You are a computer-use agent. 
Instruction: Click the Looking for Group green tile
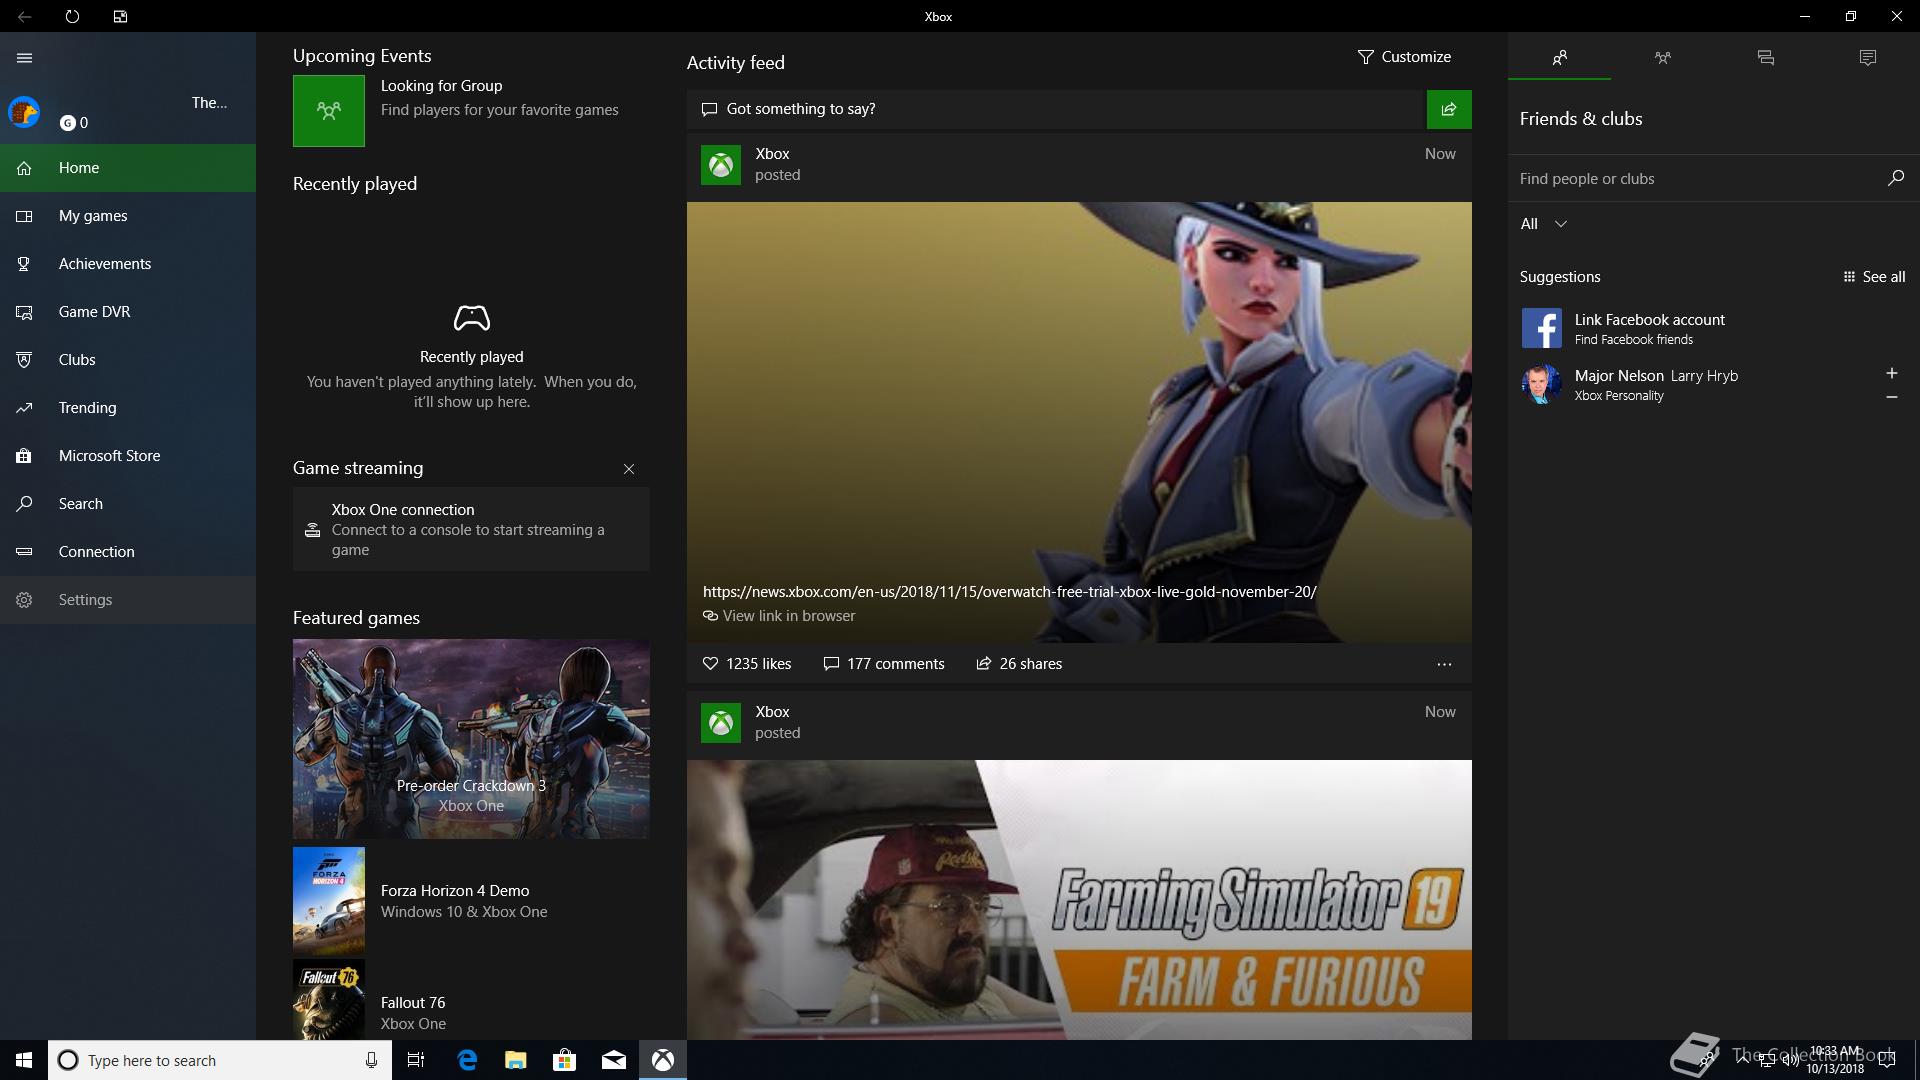pyautogui.click(x=329, y=111)
